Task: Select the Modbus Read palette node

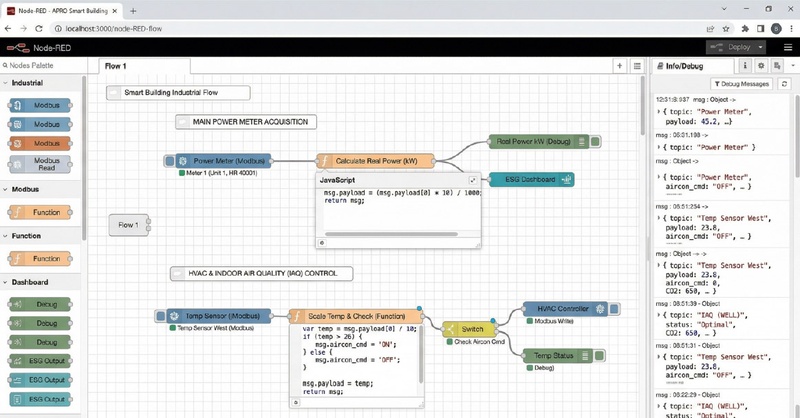Action: [x=40, y=164]
